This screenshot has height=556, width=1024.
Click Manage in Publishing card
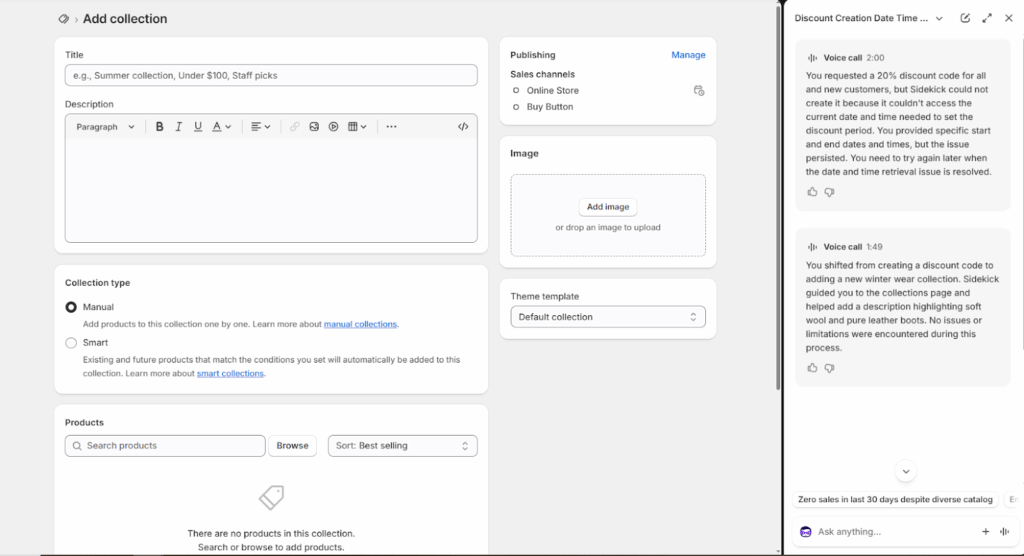coord(688,55)
